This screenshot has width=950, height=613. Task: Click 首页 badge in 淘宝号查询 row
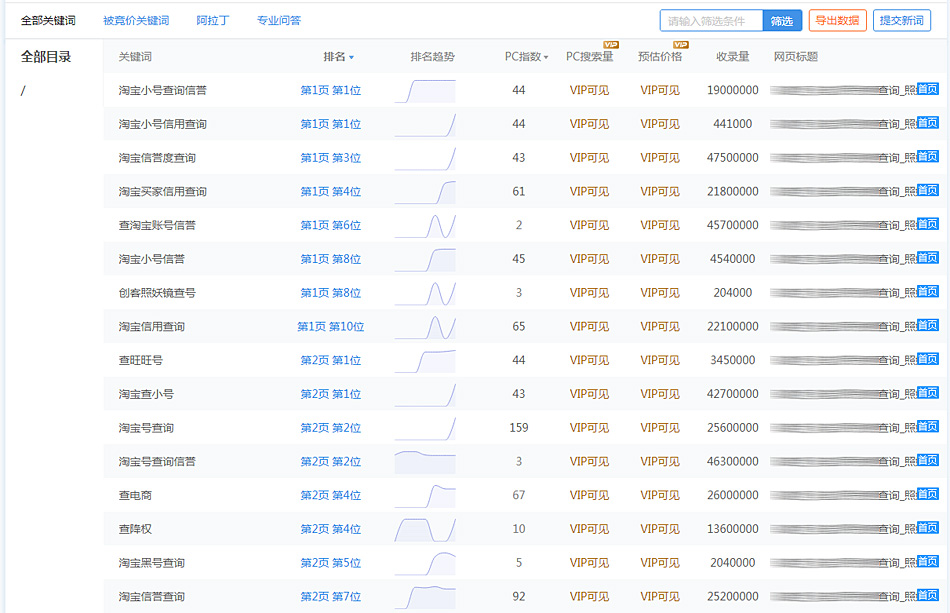click(928, 426)
